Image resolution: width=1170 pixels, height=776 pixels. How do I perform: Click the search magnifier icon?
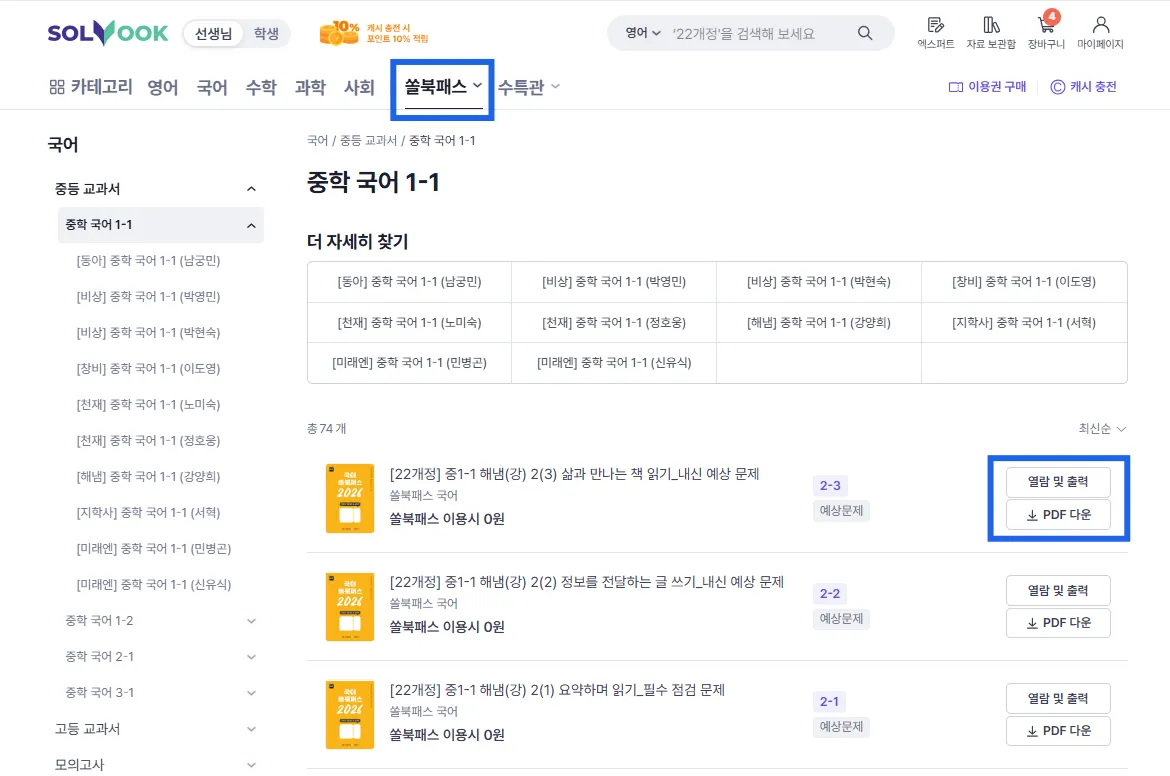click(x=865, y=33)
